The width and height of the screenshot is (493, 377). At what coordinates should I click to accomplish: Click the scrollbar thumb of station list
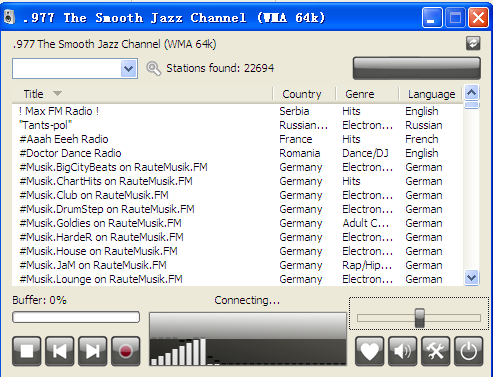[x=471, y=105]
